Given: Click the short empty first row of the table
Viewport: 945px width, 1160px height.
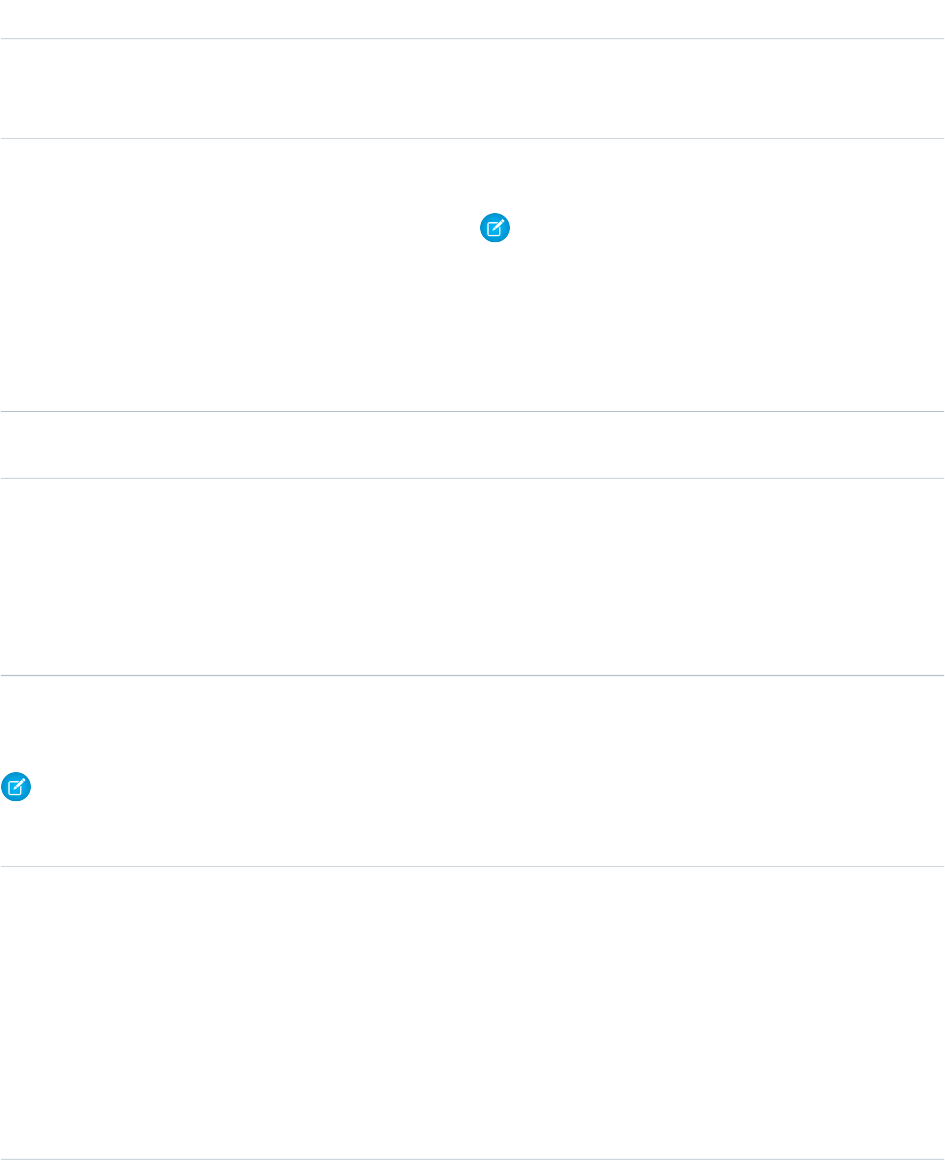Looking at the screenshot, I should pos(472,19).
